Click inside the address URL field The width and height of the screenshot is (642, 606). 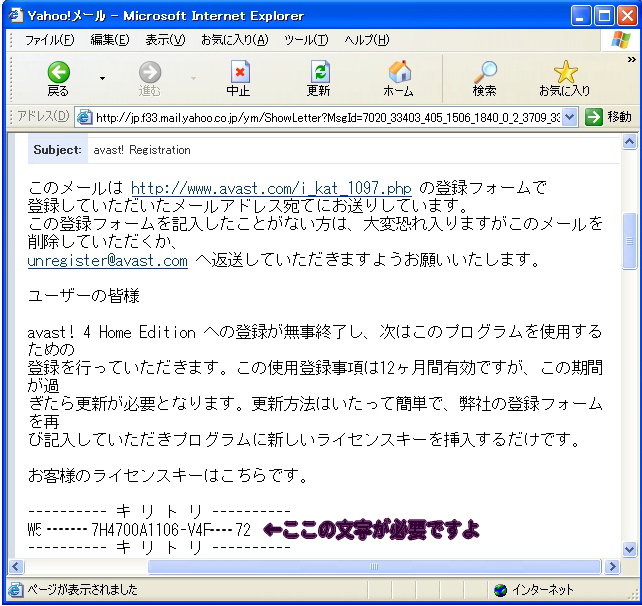tap(328, 118)
